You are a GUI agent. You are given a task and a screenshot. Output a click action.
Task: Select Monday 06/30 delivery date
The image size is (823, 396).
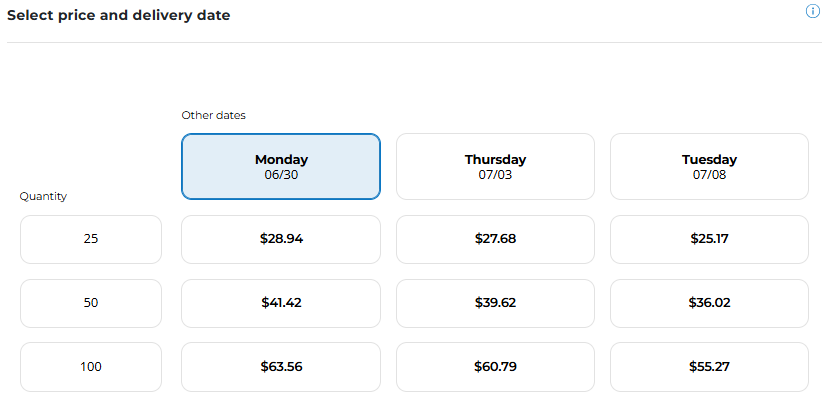click(x=281, y=166)
